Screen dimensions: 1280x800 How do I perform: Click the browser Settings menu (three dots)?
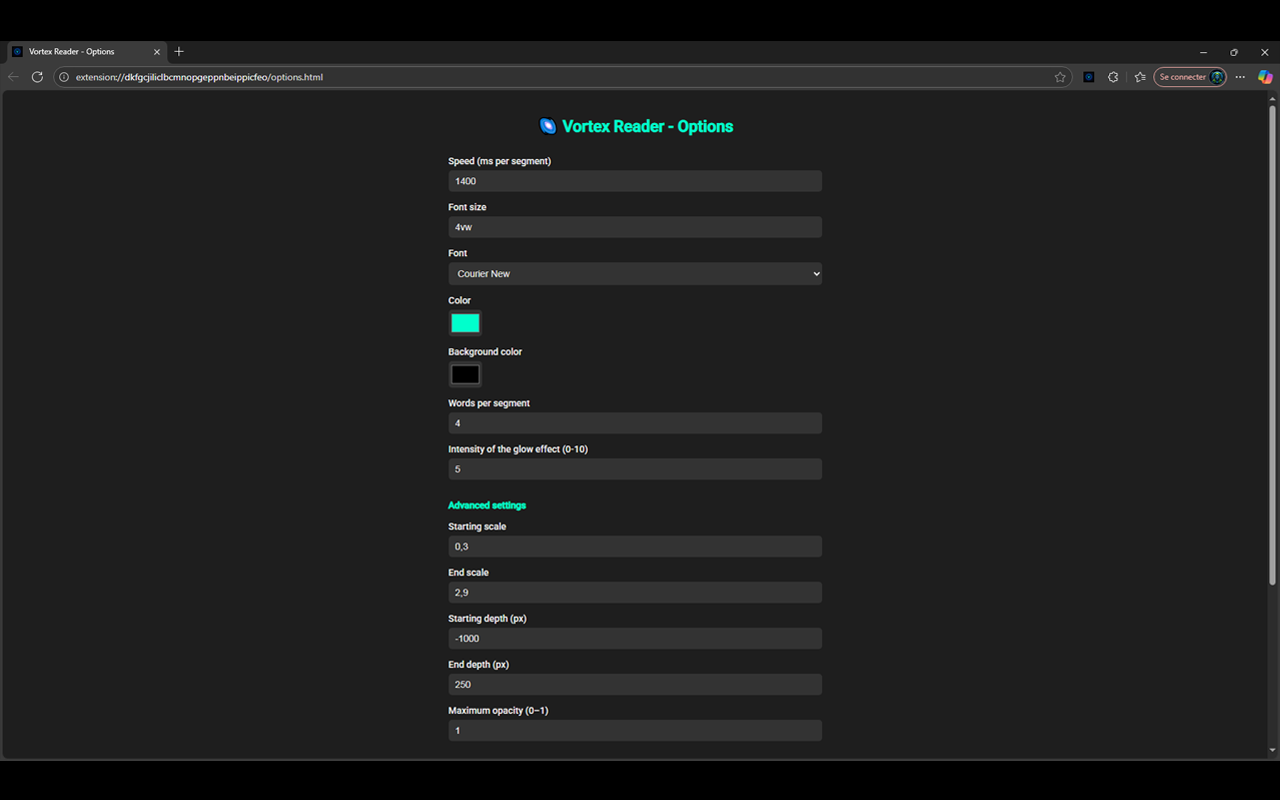tap(1240, 76)
